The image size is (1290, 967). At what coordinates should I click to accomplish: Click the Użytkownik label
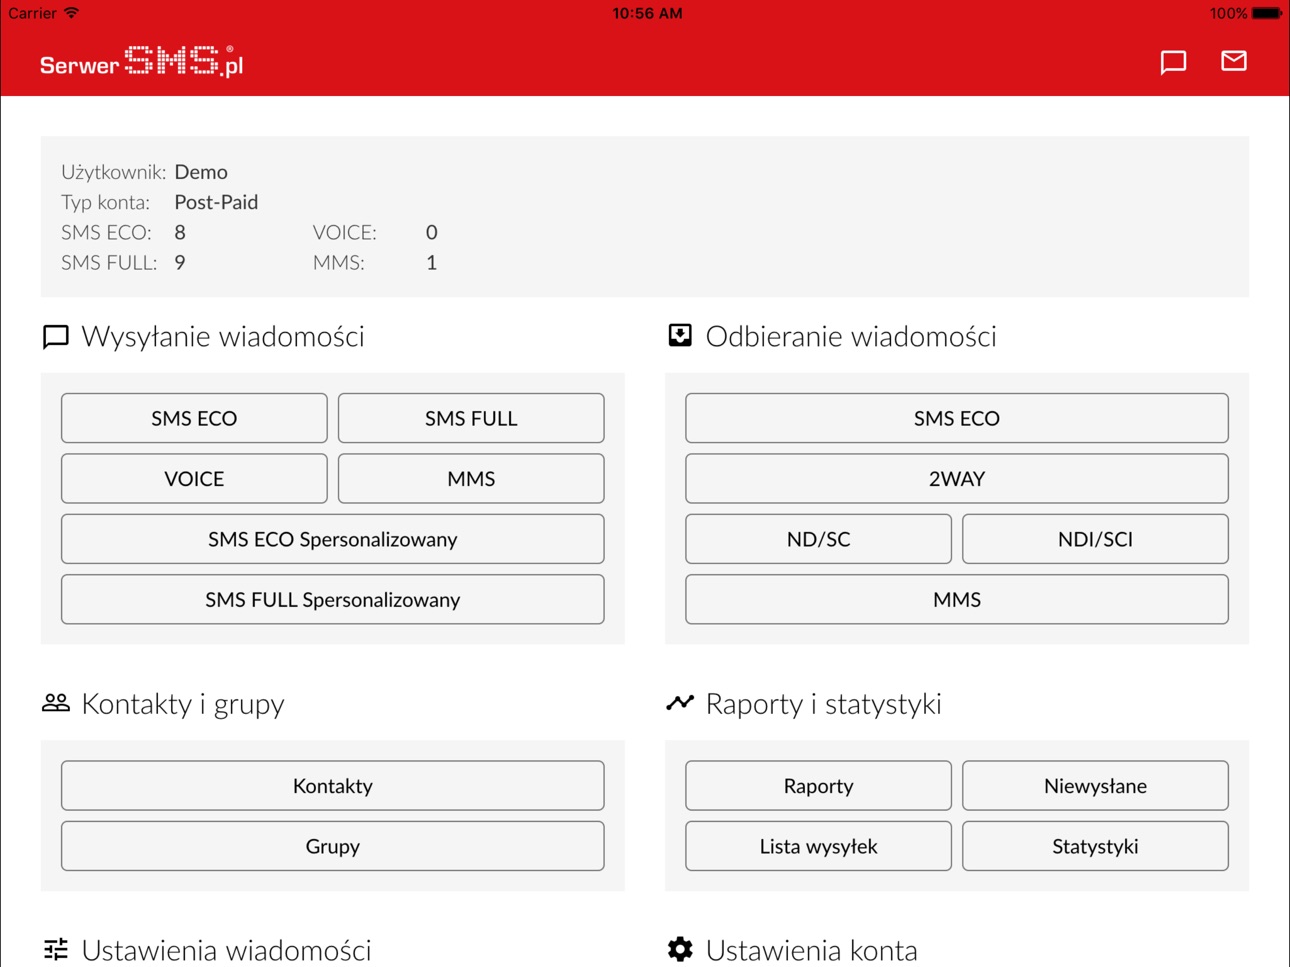point(113,172)
